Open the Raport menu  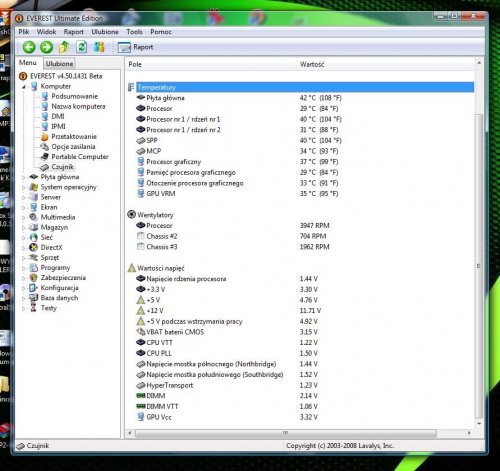click(x=74, y=32)
